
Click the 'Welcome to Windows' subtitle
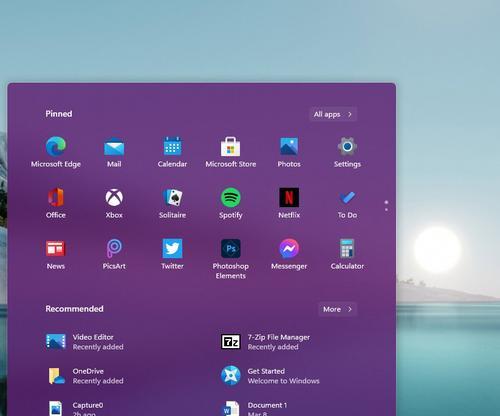pos(283,381)
